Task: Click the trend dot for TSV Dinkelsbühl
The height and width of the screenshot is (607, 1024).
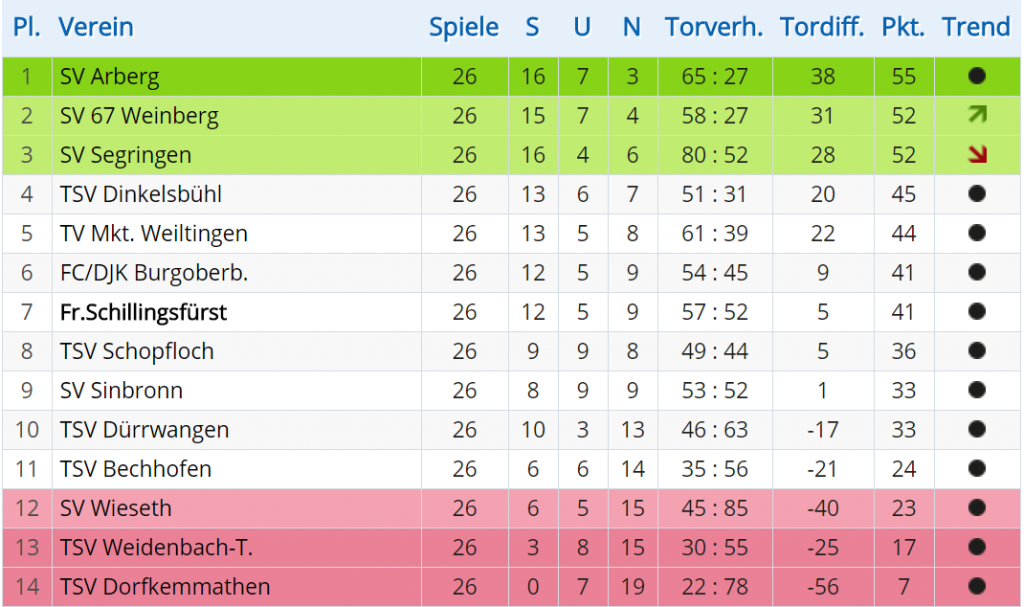Action: click(977, 193)
